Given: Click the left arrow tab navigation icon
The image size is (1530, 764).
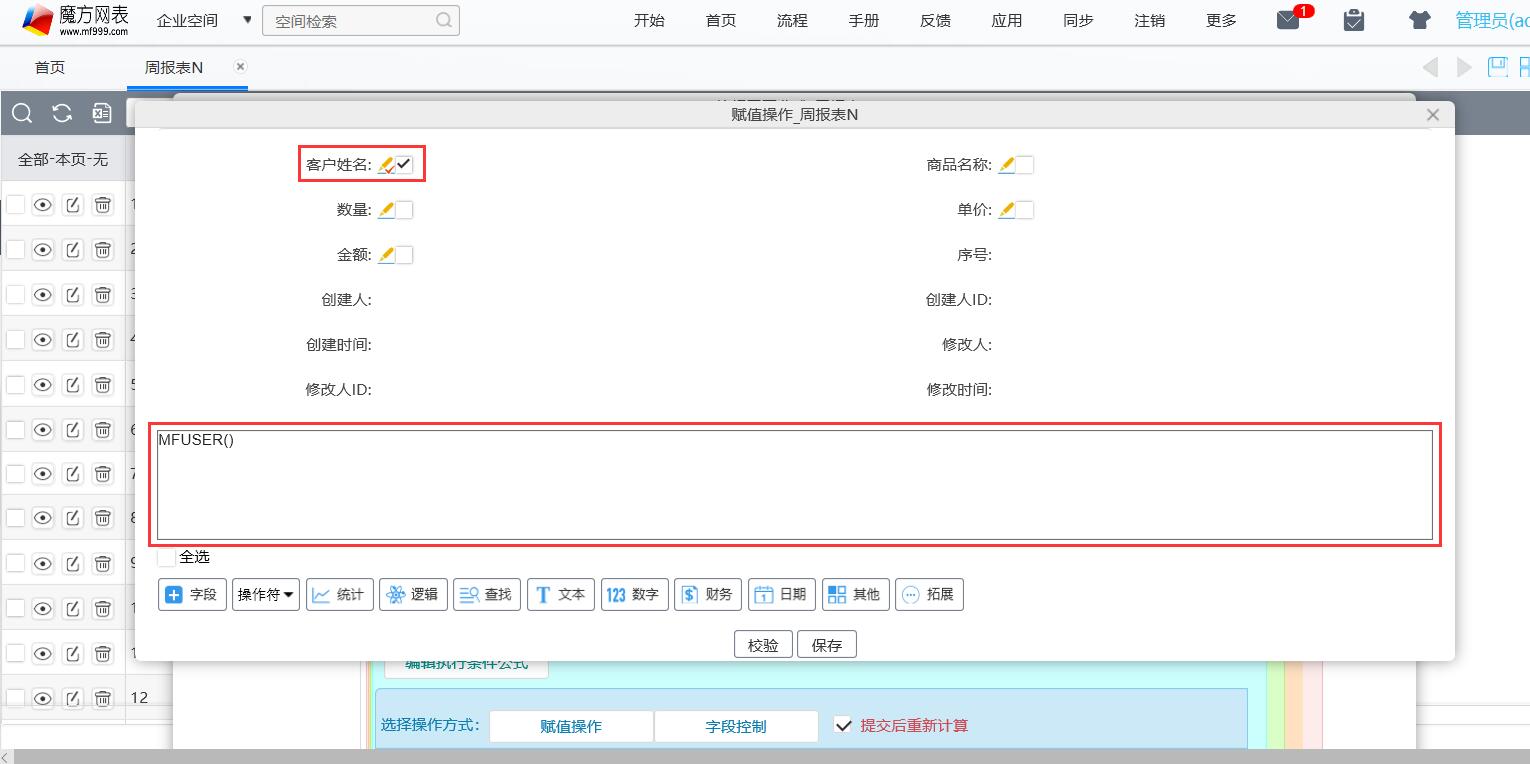Looking at the screenshot, I should 1430,67.
